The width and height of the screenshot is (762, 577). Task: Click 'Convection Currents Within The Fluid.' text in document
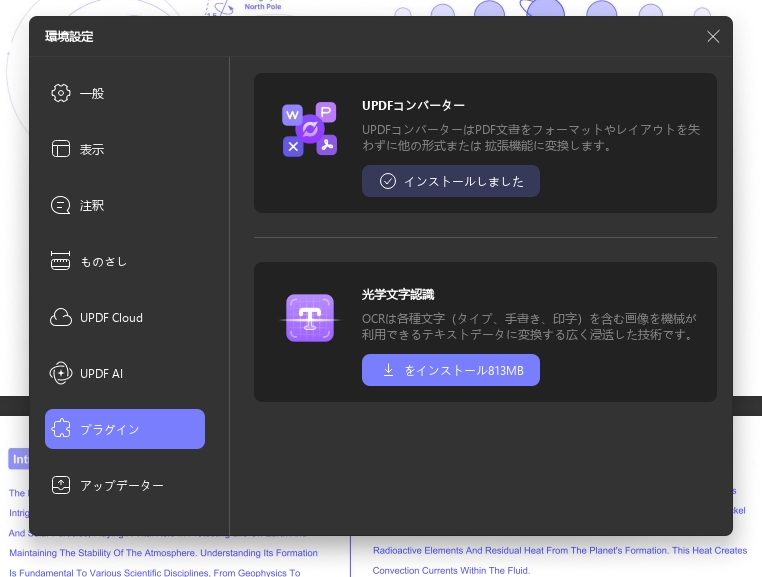pos(451,571)
